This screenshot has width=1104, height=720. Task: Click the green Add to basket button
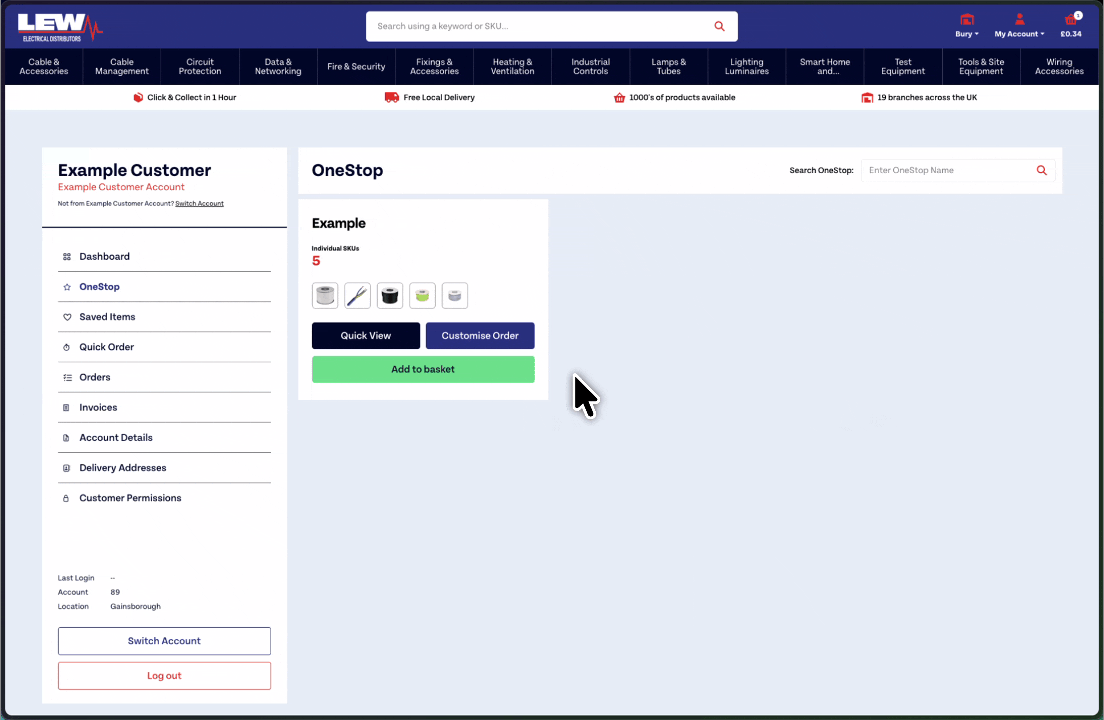click(x=423, y=370)
